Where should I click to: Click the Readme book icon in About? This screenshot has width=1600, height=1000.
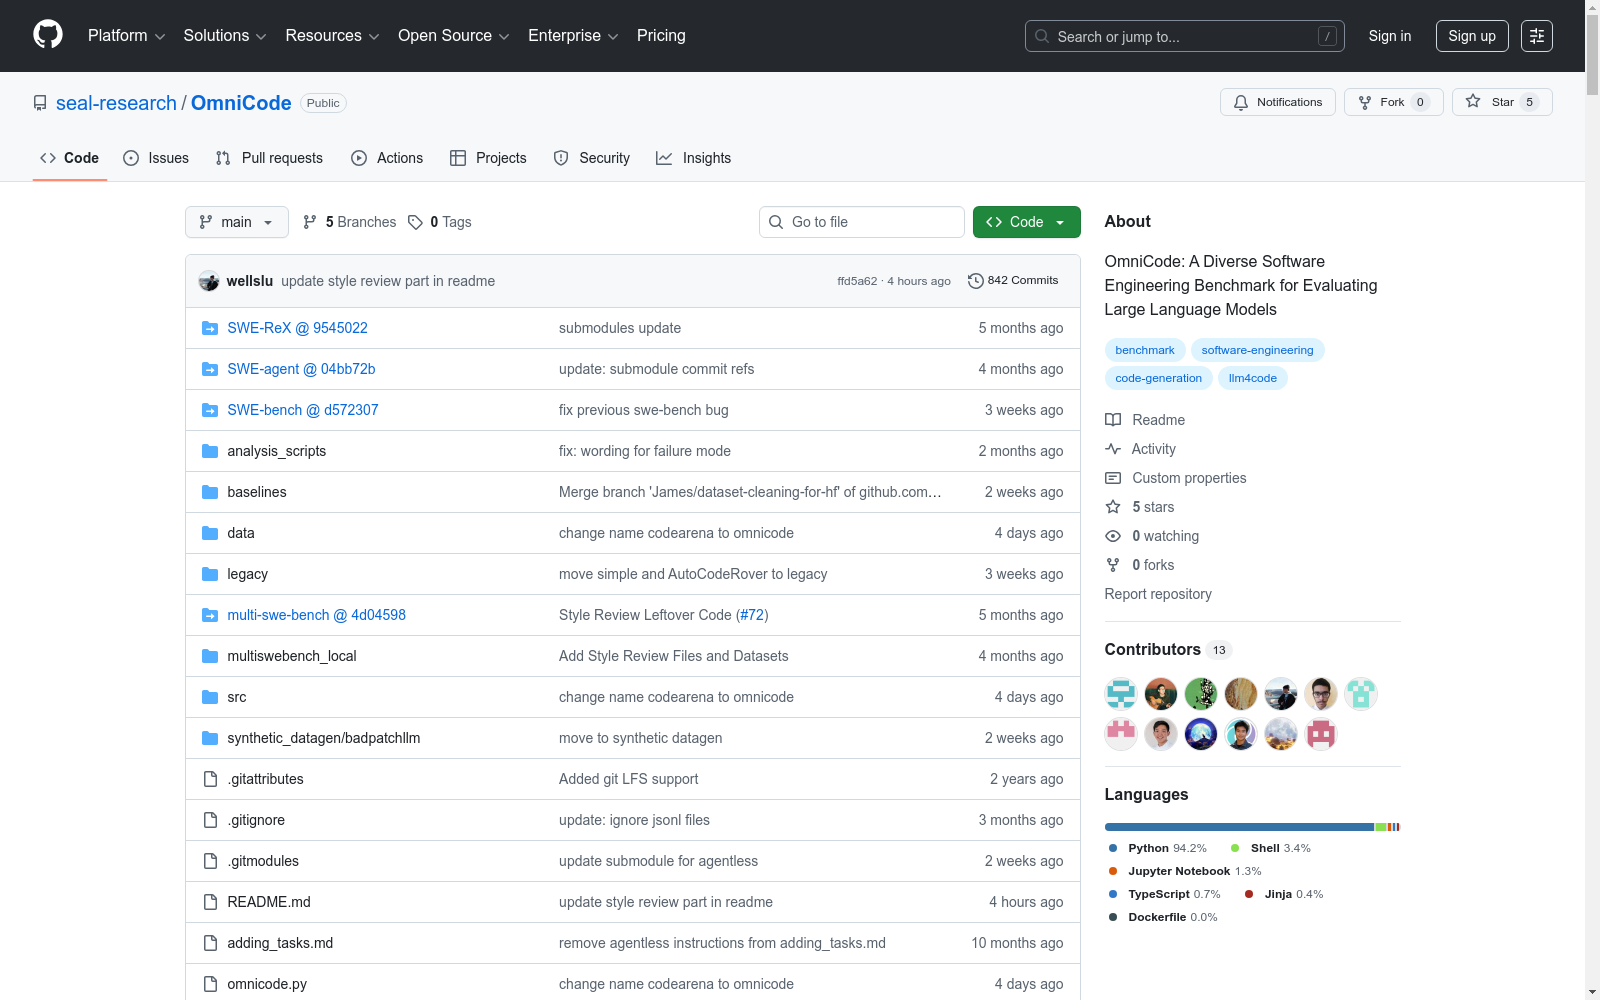[1113, 420]
